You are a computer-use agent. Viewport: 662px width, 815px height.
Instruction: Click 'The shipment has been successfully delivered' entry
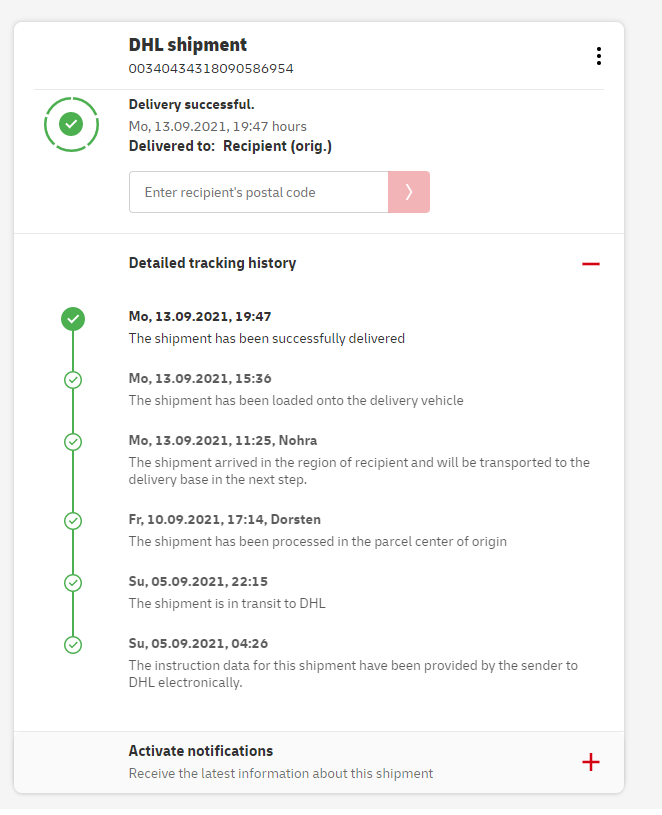pyautogui.click(x=267, y=338)
